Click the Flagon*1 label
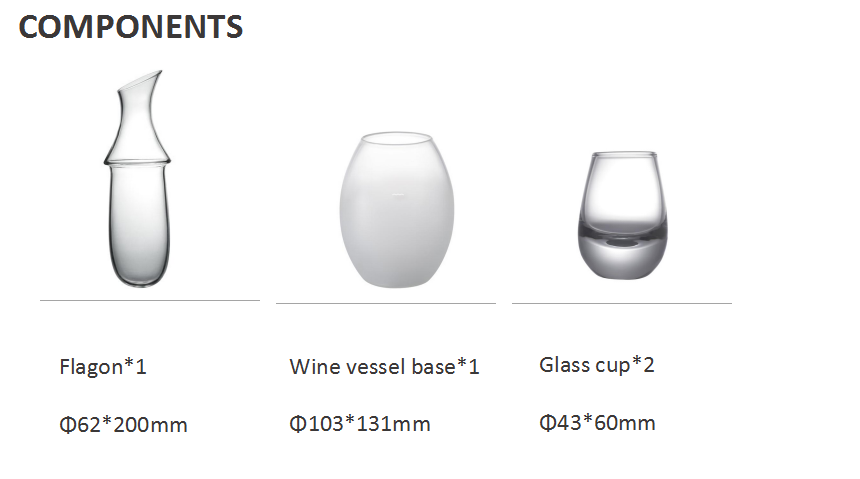 coord(103,367)
